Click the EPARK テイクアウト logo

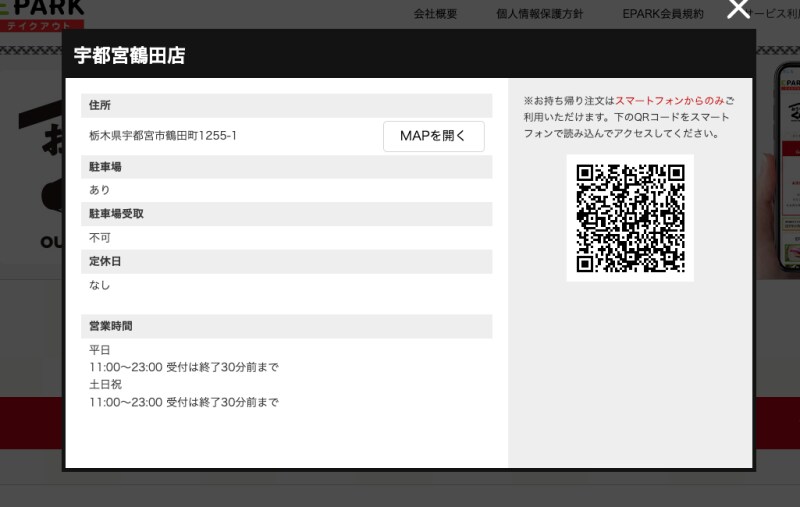(x=42, y=15)
